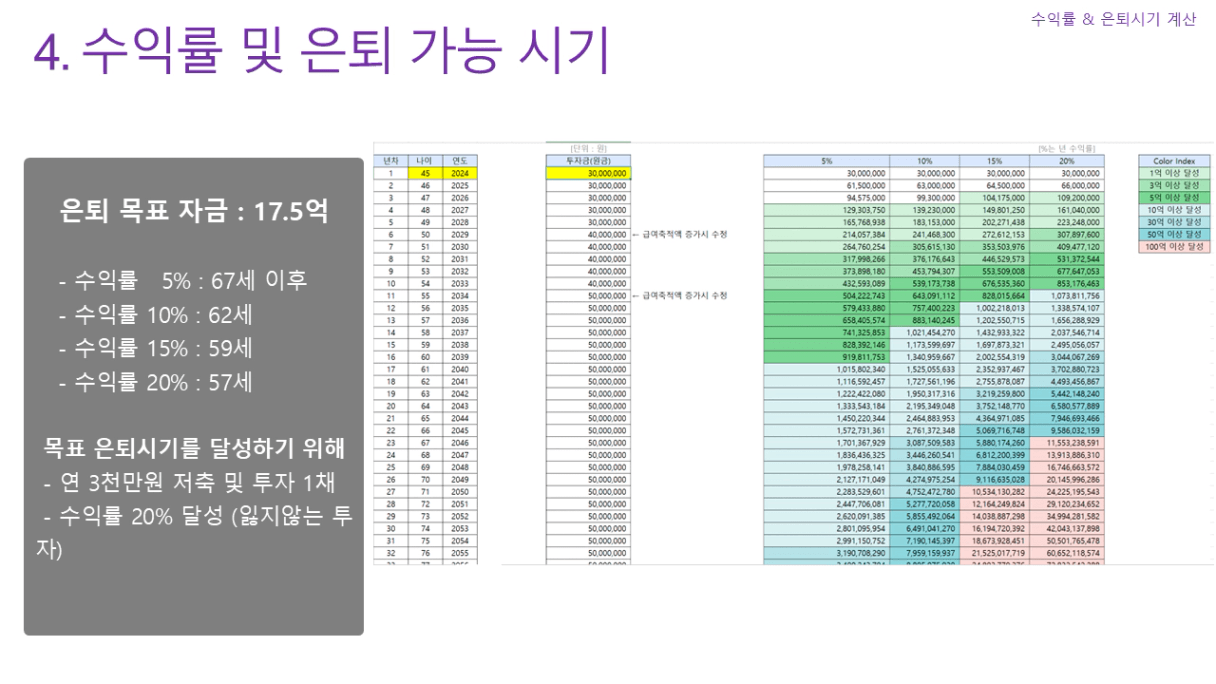Select the cell '1,002,218,013'
Screen dimensions: 1216x684
pyautogui.click(x=994, y=307)
